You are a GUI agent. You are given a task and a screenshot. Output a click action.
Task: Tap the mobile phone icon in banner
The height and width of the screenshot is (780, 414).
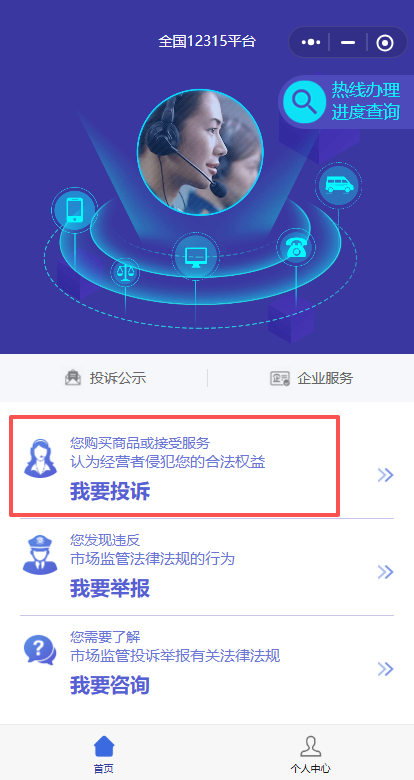click(x=74, y=210)
